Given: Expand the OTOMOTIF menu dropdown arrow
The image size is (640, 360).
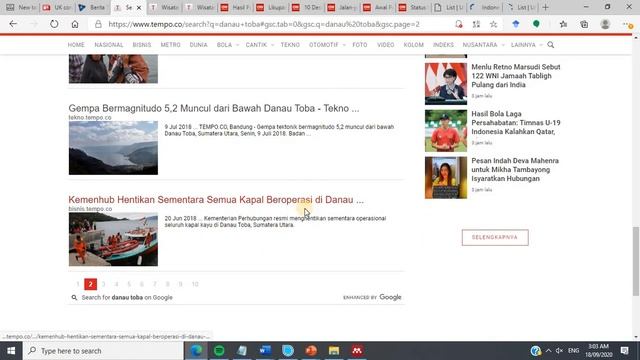Looking at the screenshot, I should coord(344,45).
